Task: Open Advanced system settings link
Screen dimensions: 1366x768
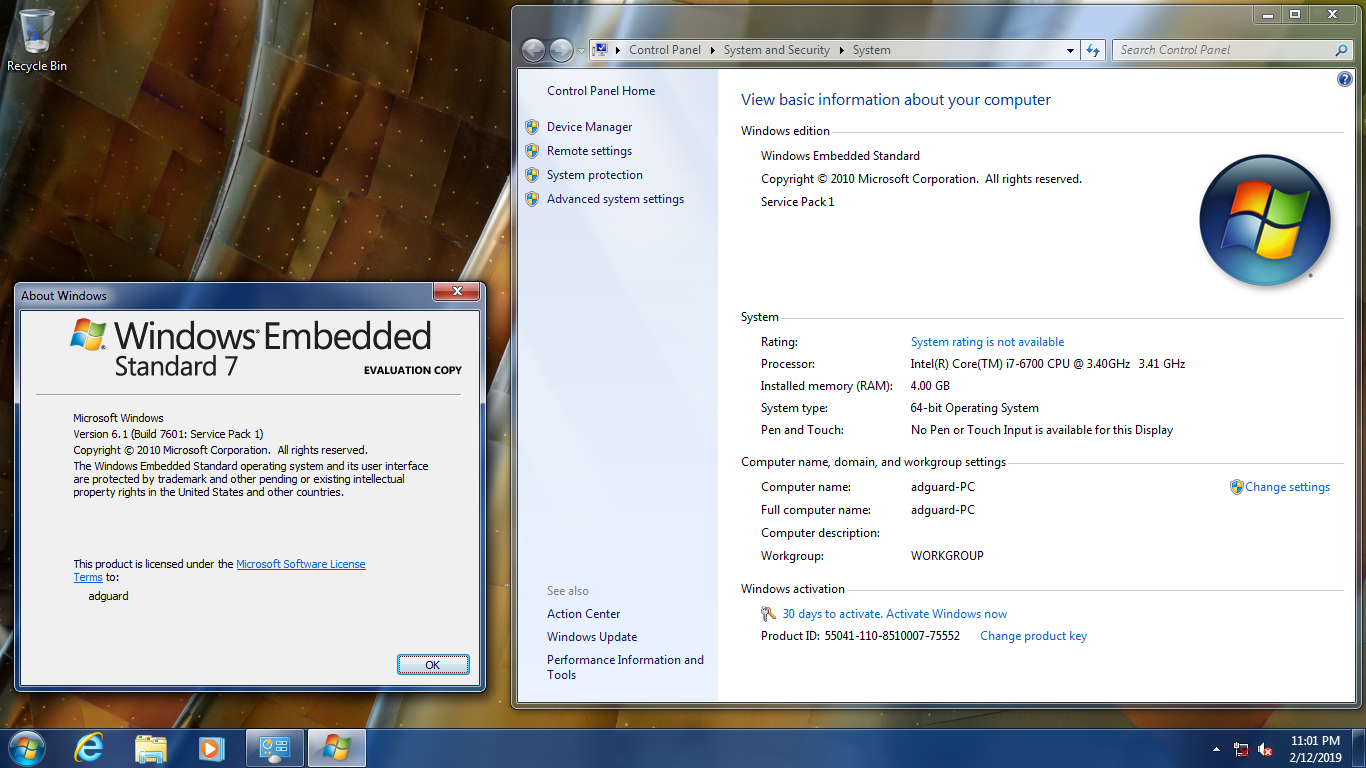Action: (615, 199)
